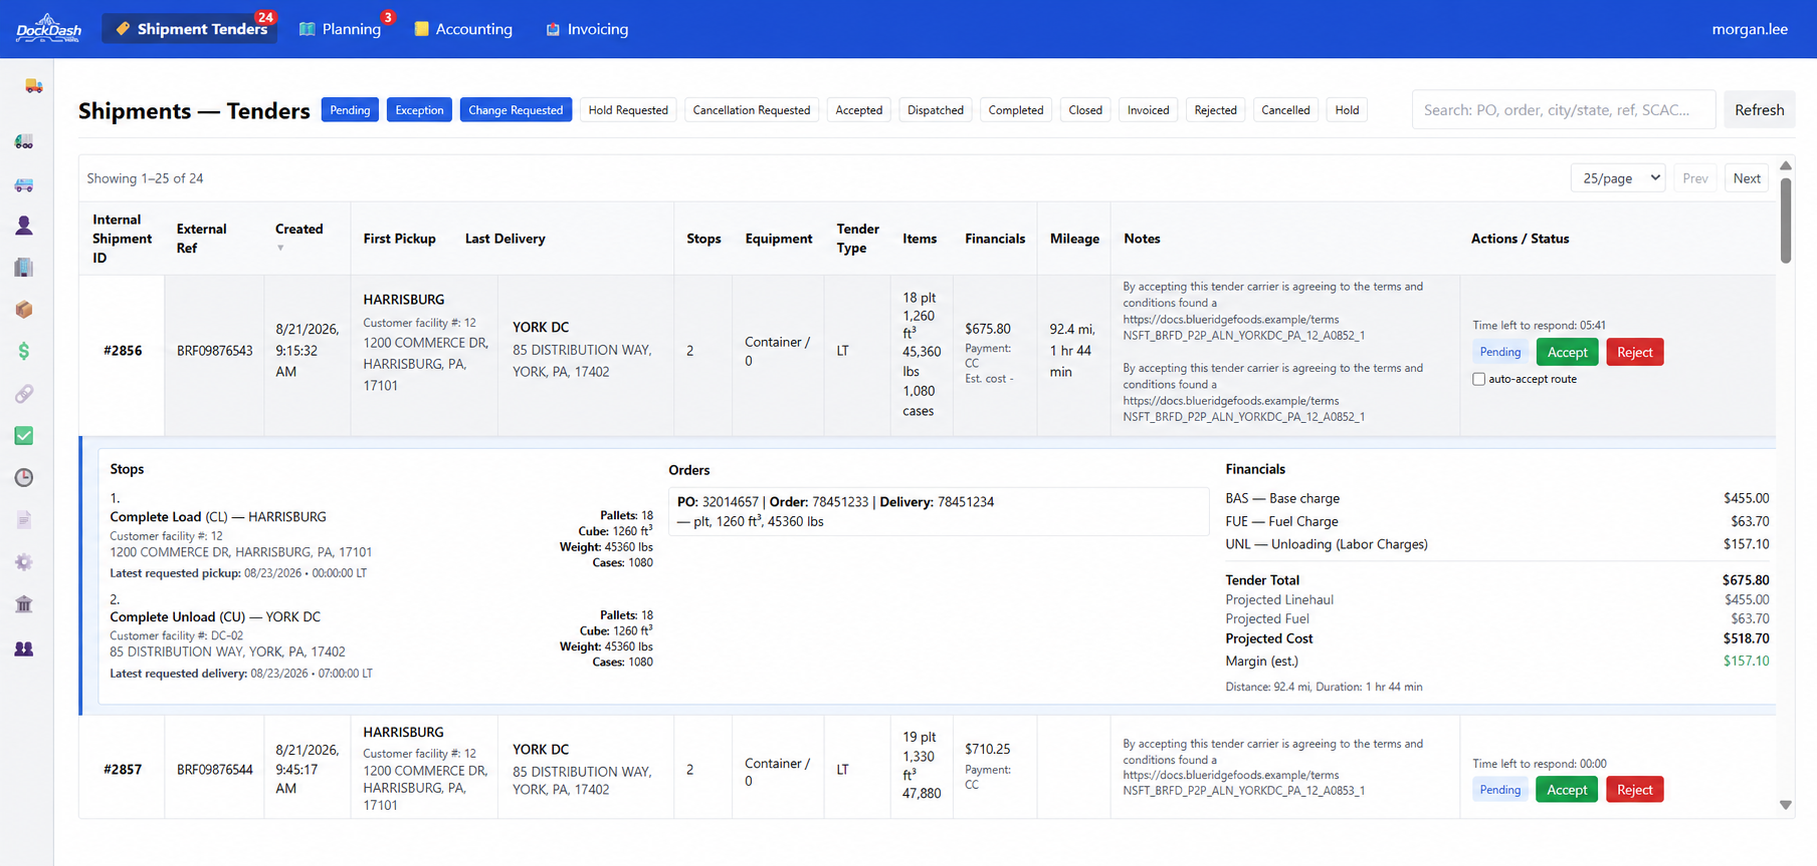Toggle the Pending status filter
Viewport: 1817px width, 866px height.
350,110
